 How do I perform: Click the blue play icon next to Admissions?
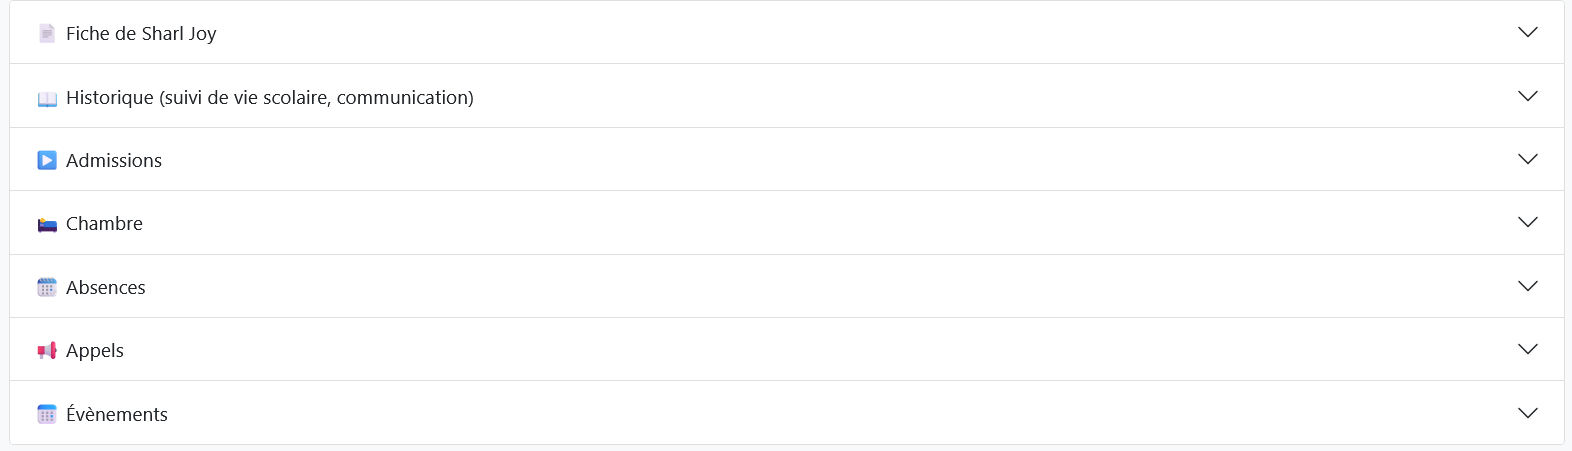(x=47, y=161)
